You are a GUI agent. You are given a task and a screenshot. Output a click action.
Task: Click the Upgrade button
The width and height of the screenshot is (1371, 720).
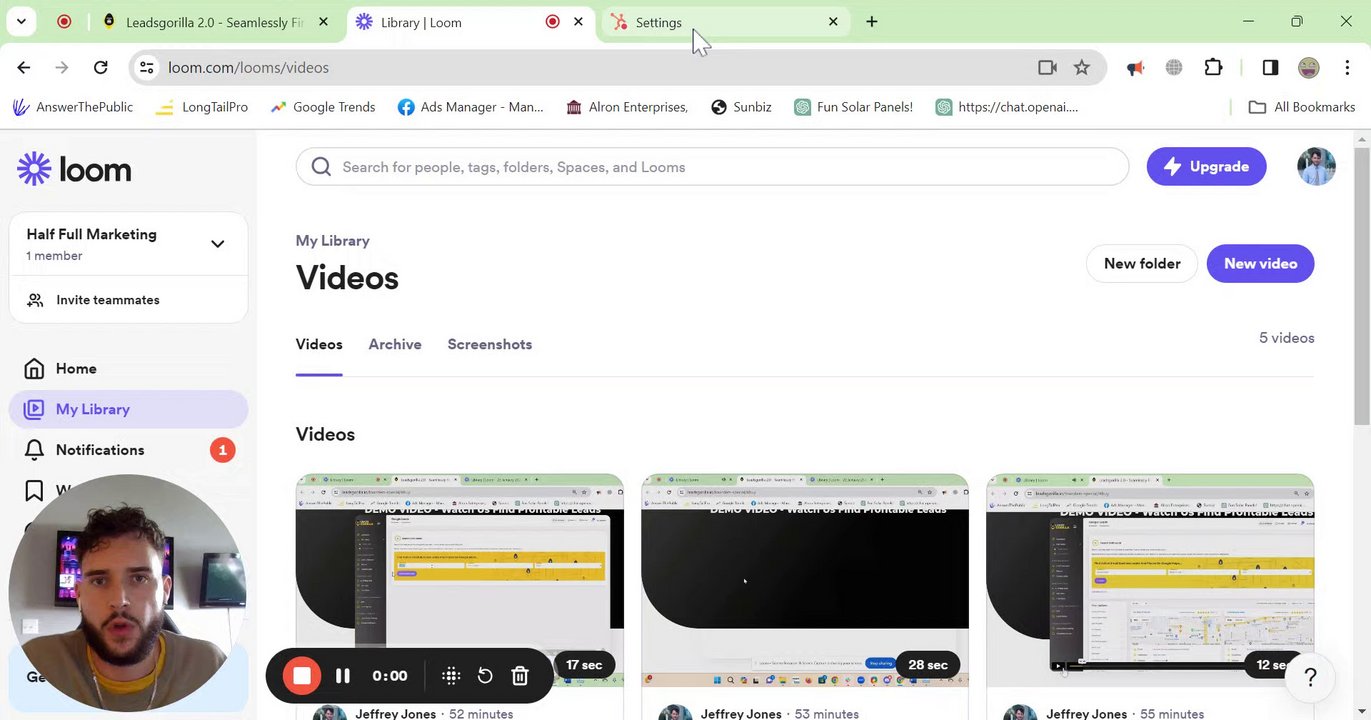(x=1206, y=167)
